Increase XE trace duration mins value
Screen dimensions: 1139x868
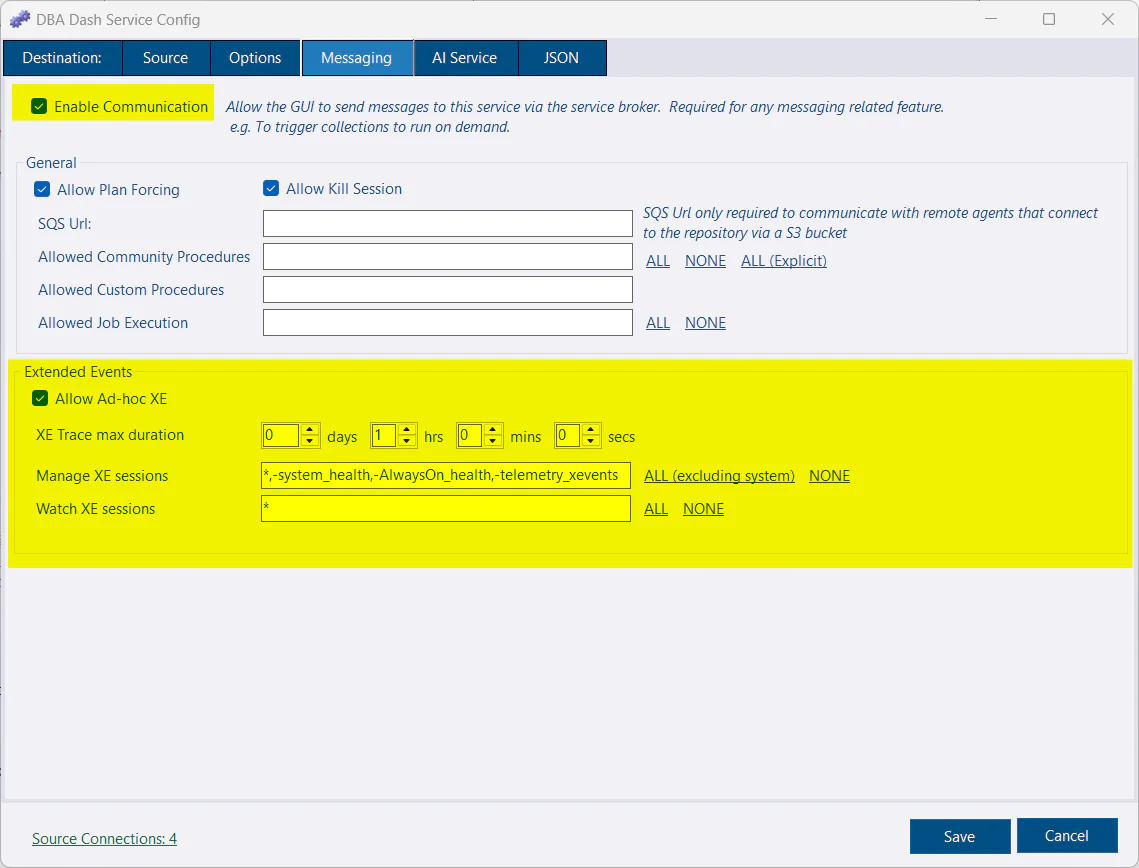tap(493, 430)
